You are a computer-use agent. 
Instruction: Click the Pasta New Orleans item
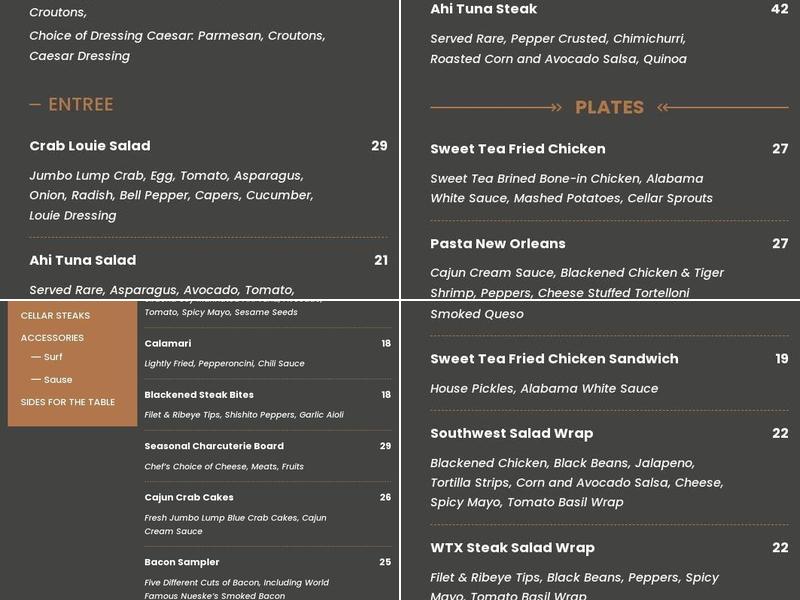coord(496,243)
